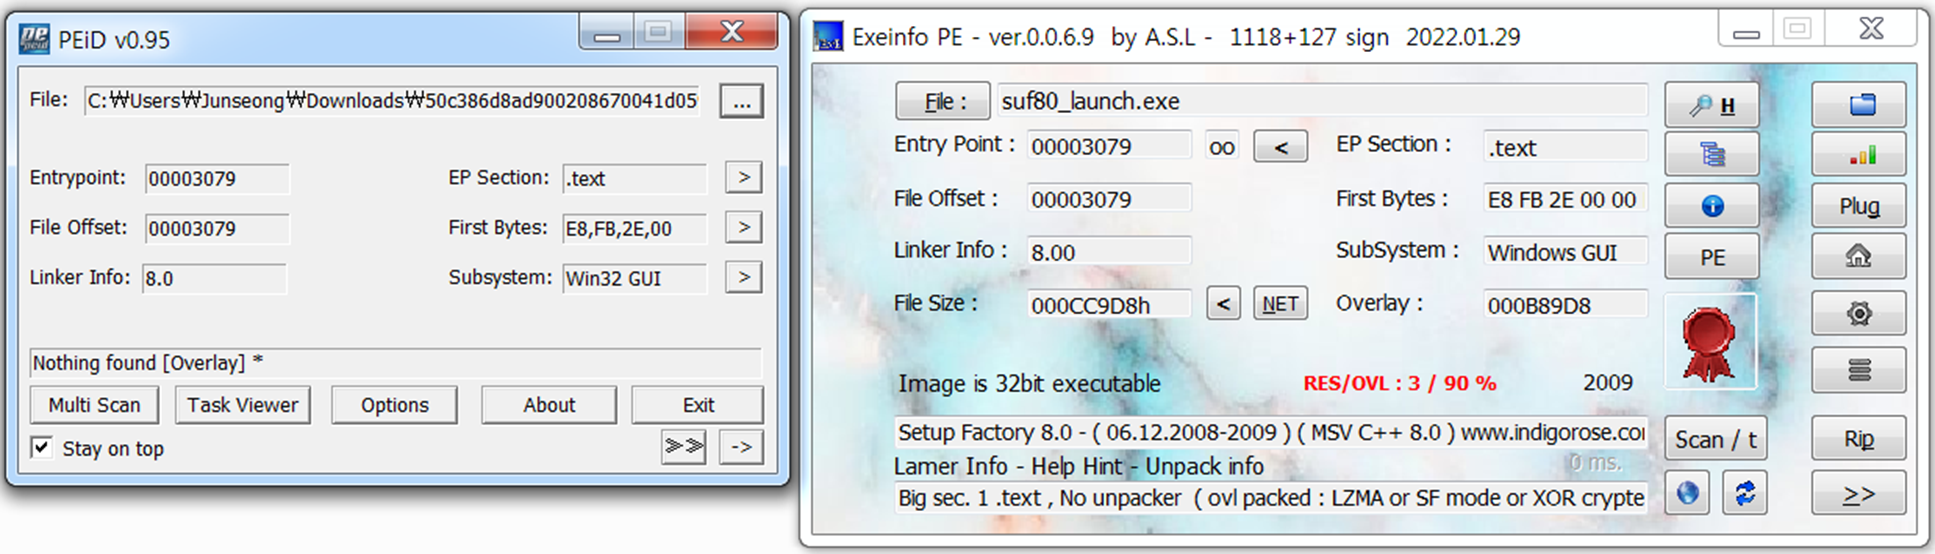
Task: Click the globe icon button
Action: [1688, 493]
